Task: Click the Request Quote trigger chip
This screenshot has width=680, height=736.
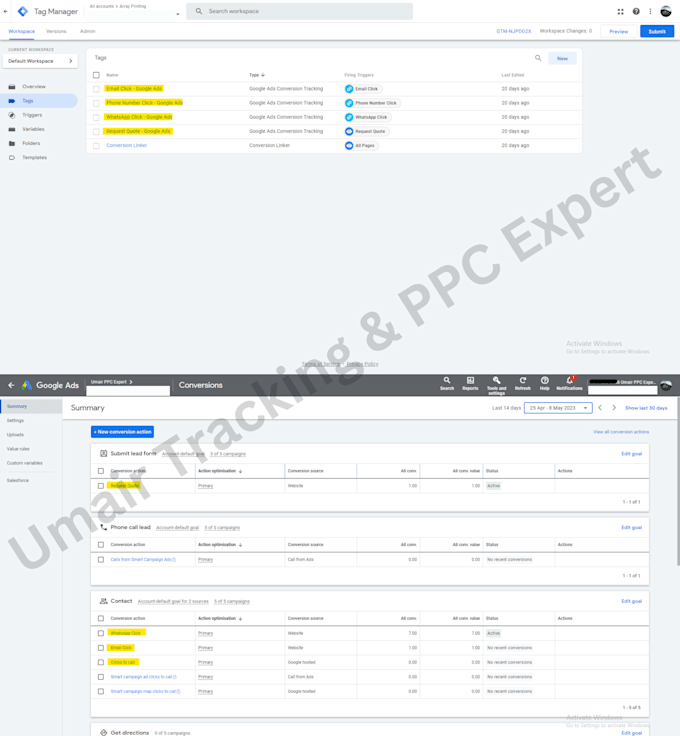Action: tap(367, 131)
